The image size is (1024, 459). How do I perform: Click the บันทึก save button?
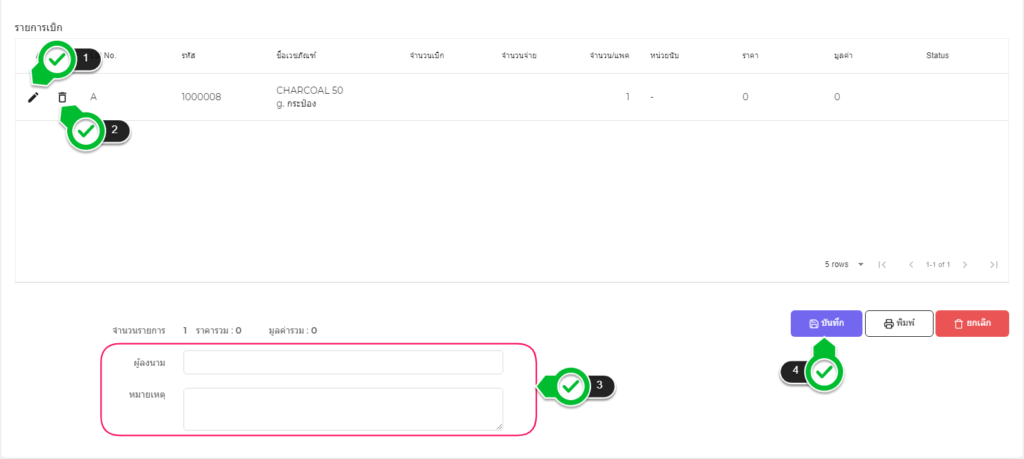(825, 324)
